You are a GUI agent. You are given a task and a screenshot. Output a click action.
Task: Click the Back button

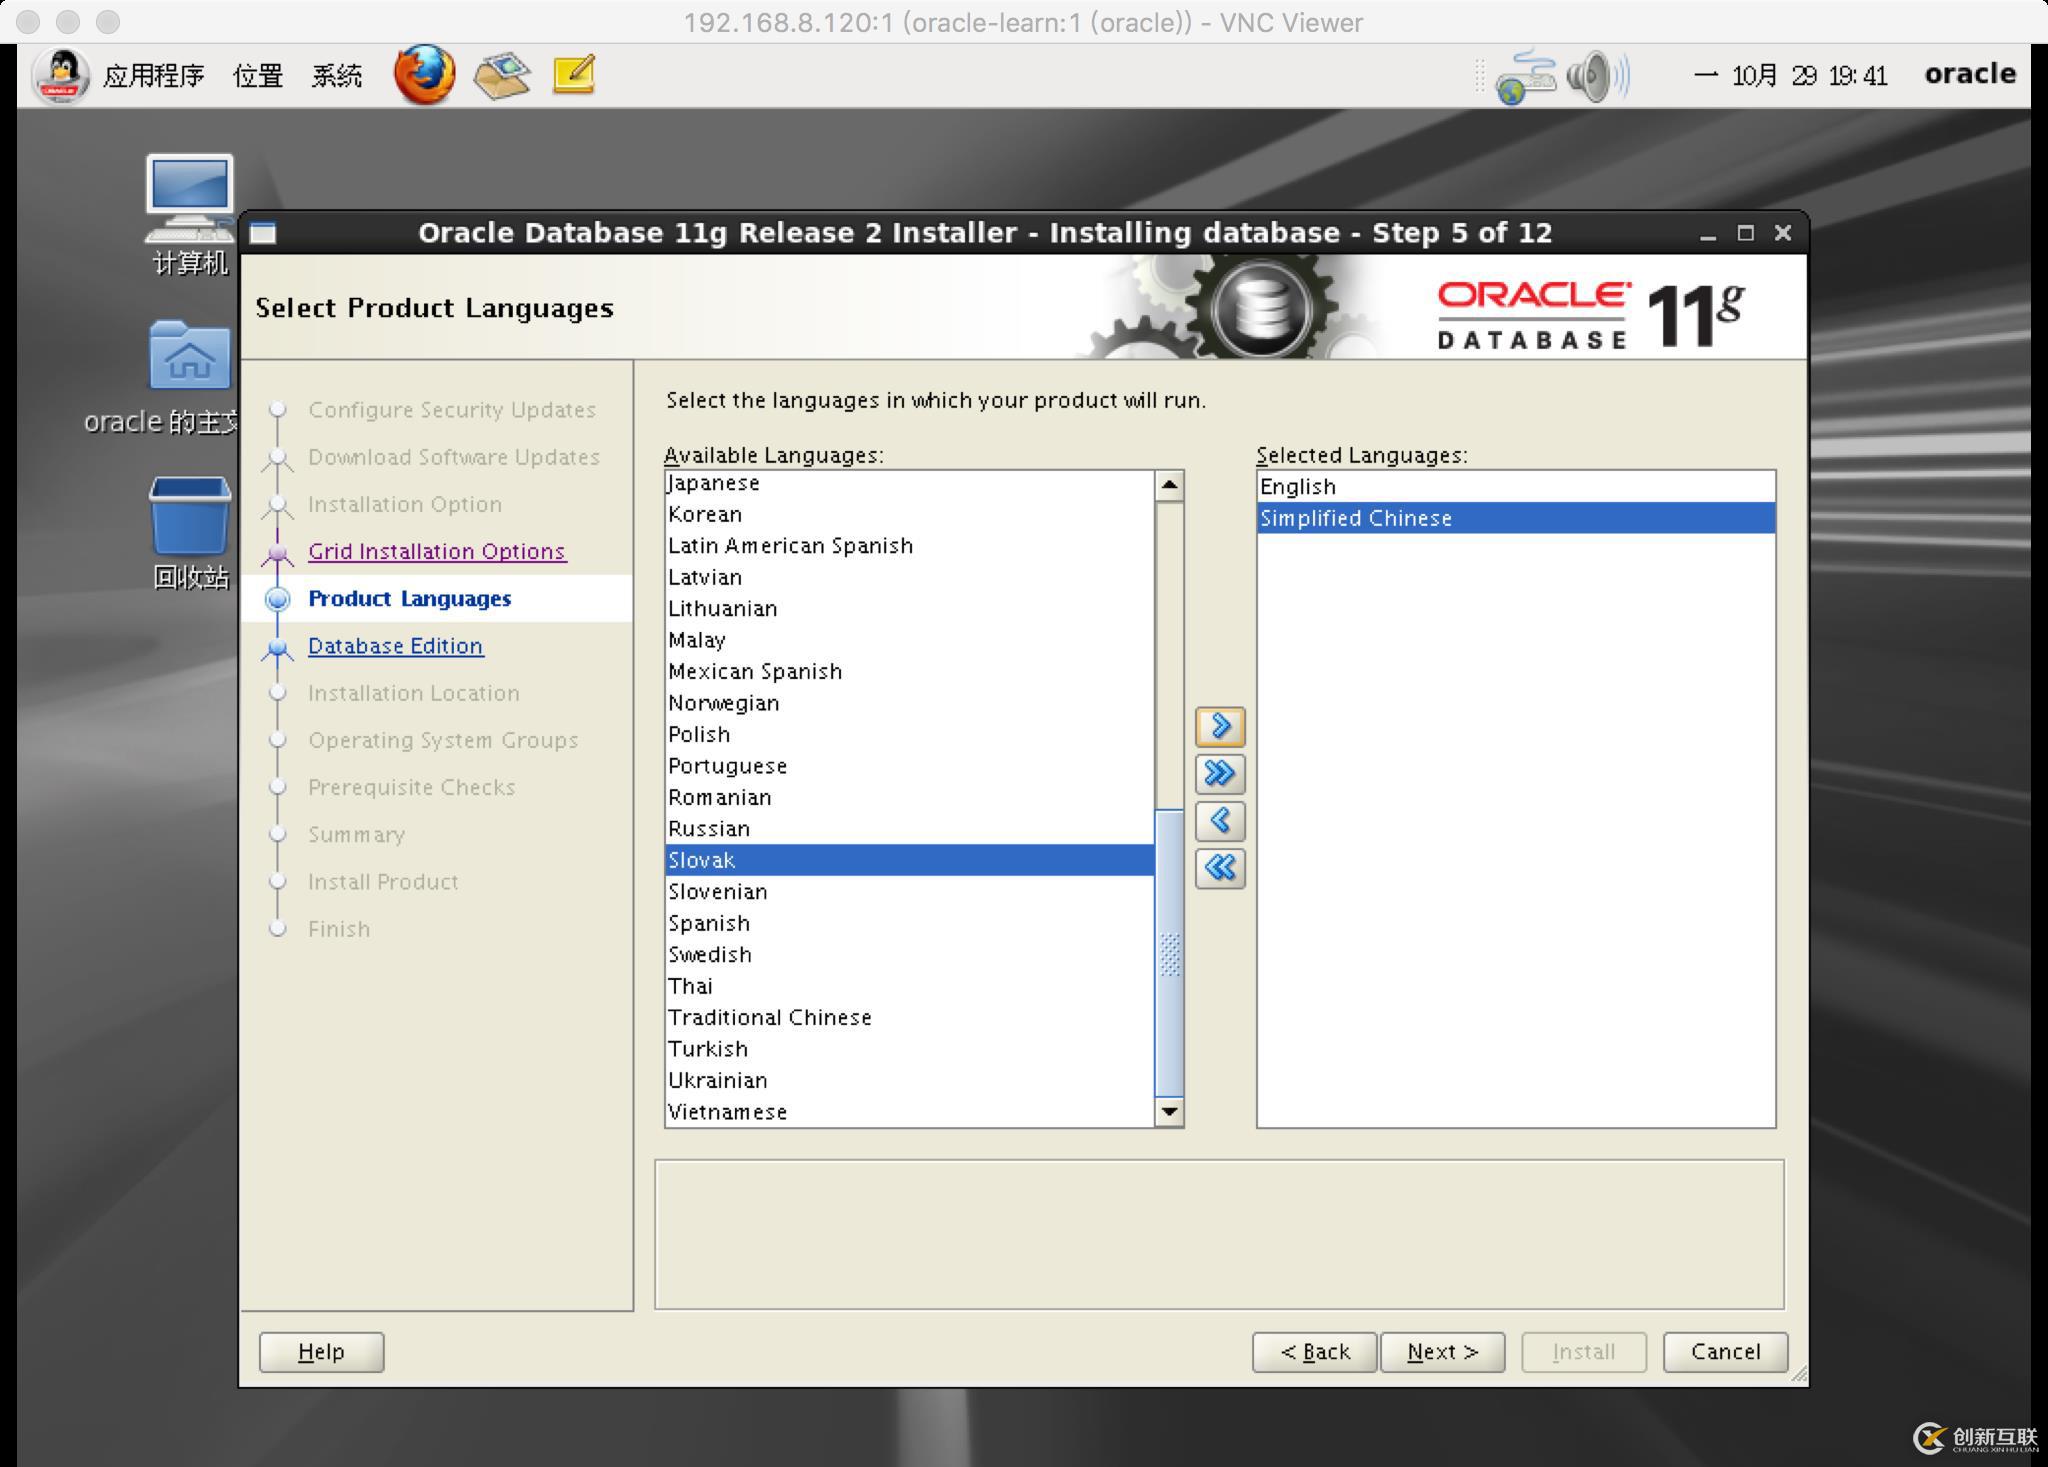point(1314,1352)
